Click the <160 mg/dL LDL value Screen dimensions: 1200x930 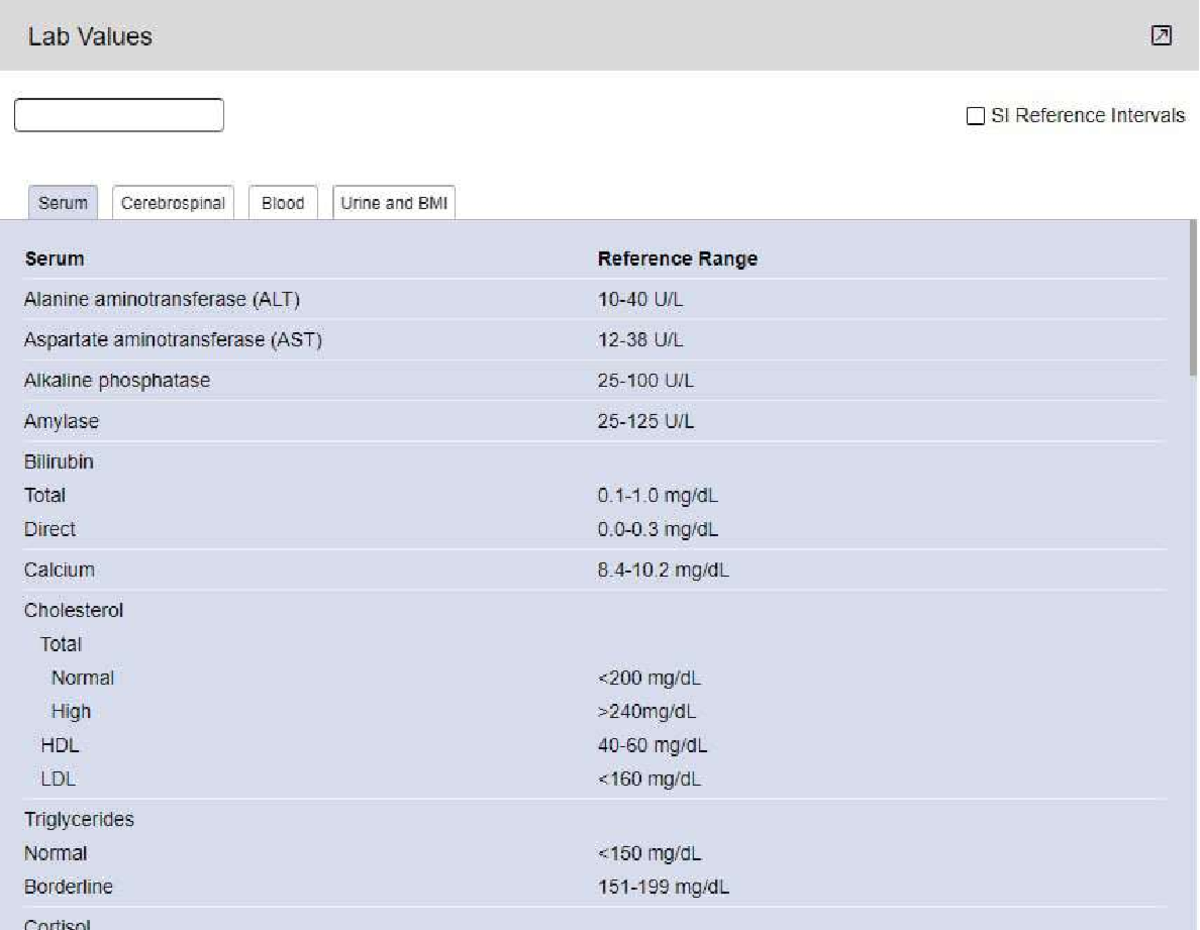[649, 779]
